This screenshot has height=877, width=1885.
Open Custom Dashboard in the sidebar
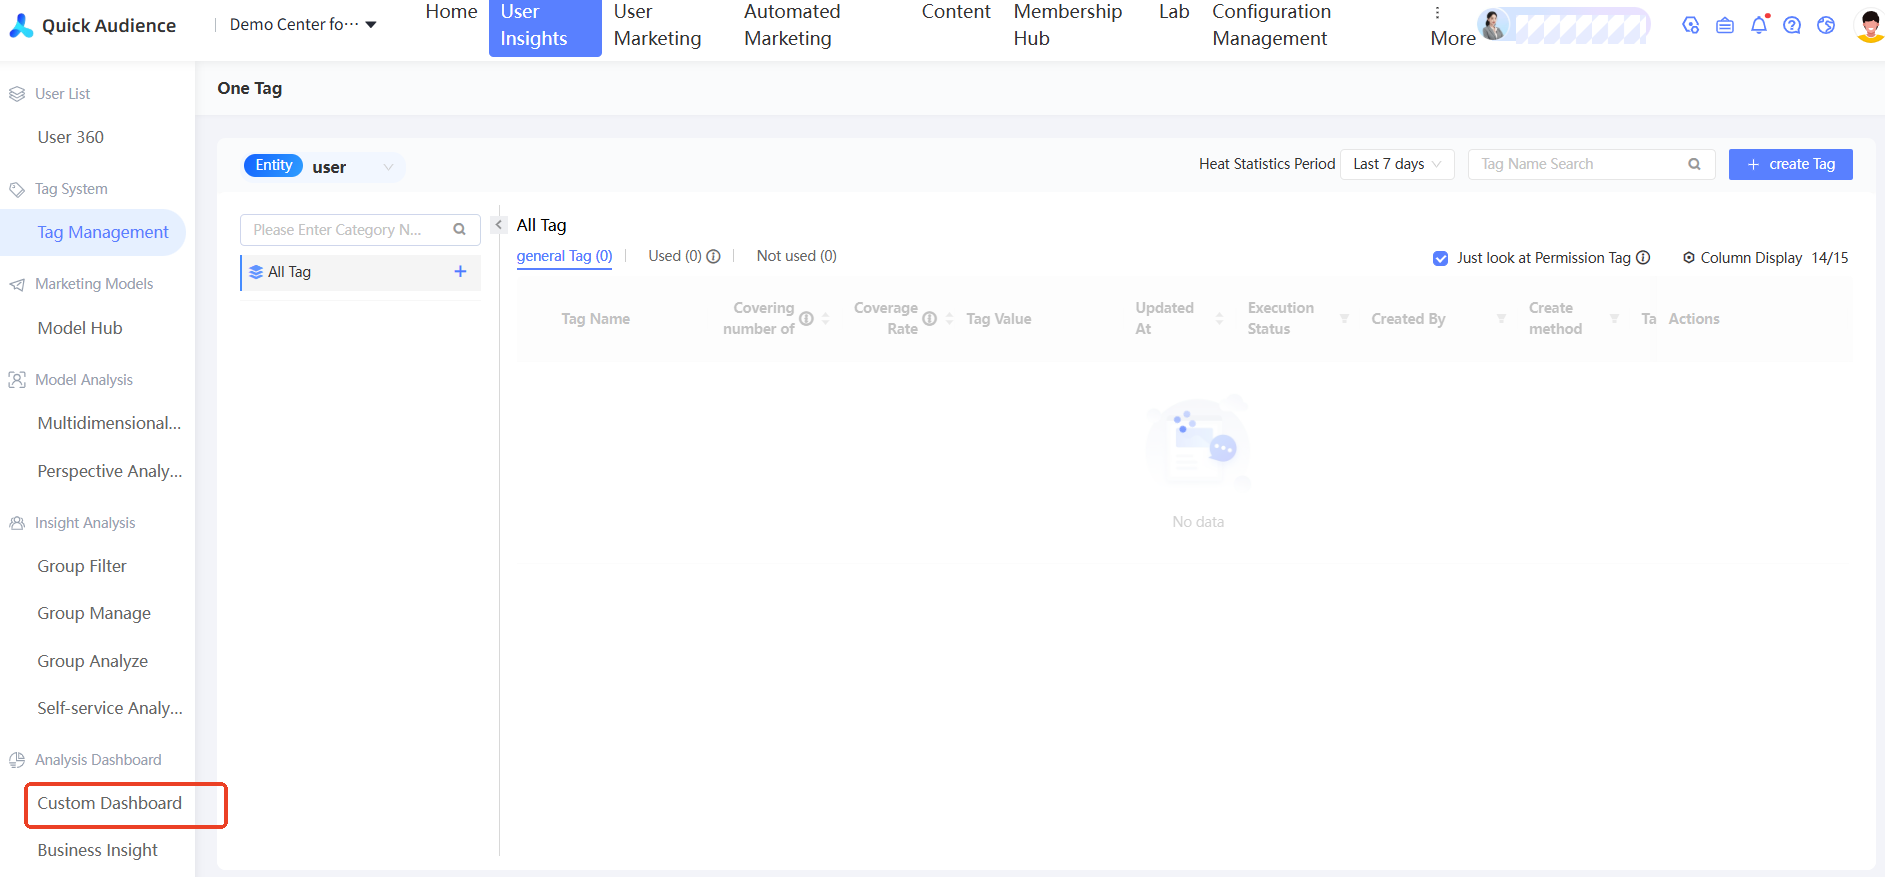pos(110,803)
